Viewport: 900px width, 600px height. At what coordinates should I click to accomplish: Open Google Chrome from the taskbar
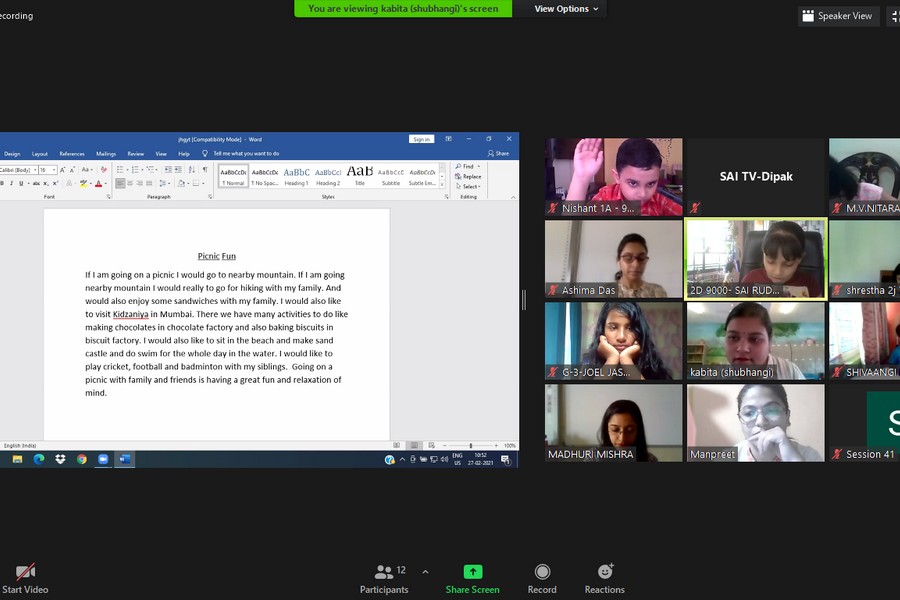coord(82,459)
